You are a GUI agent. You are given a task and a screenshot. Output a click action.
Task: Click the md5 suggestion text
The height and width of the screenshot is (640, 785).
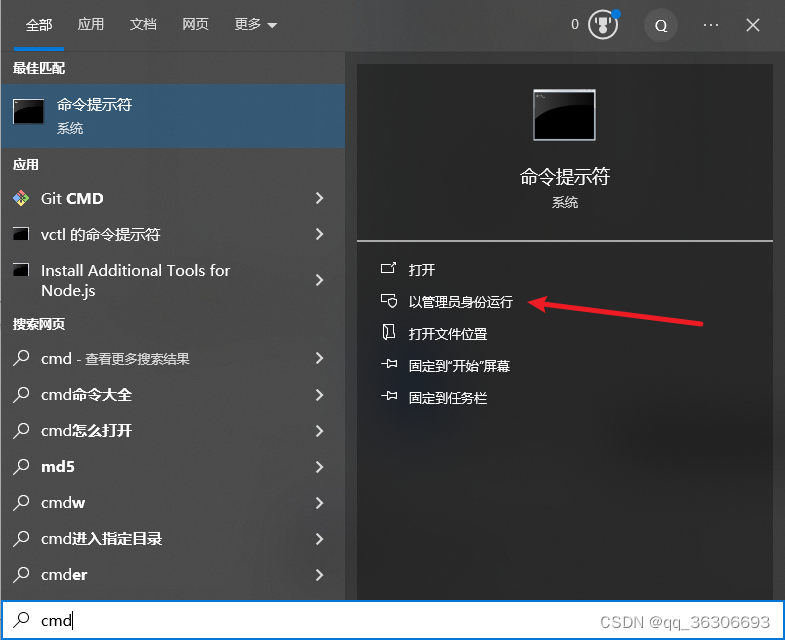(58, 467)
